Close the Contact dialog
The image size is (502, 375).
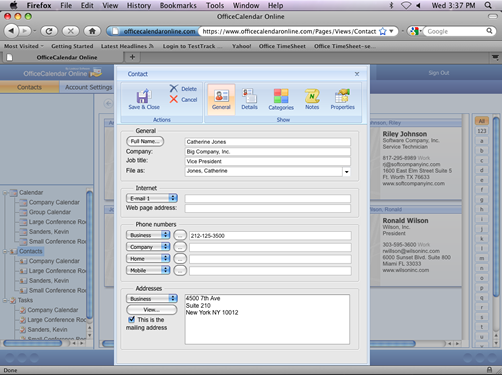click(357, 74)
